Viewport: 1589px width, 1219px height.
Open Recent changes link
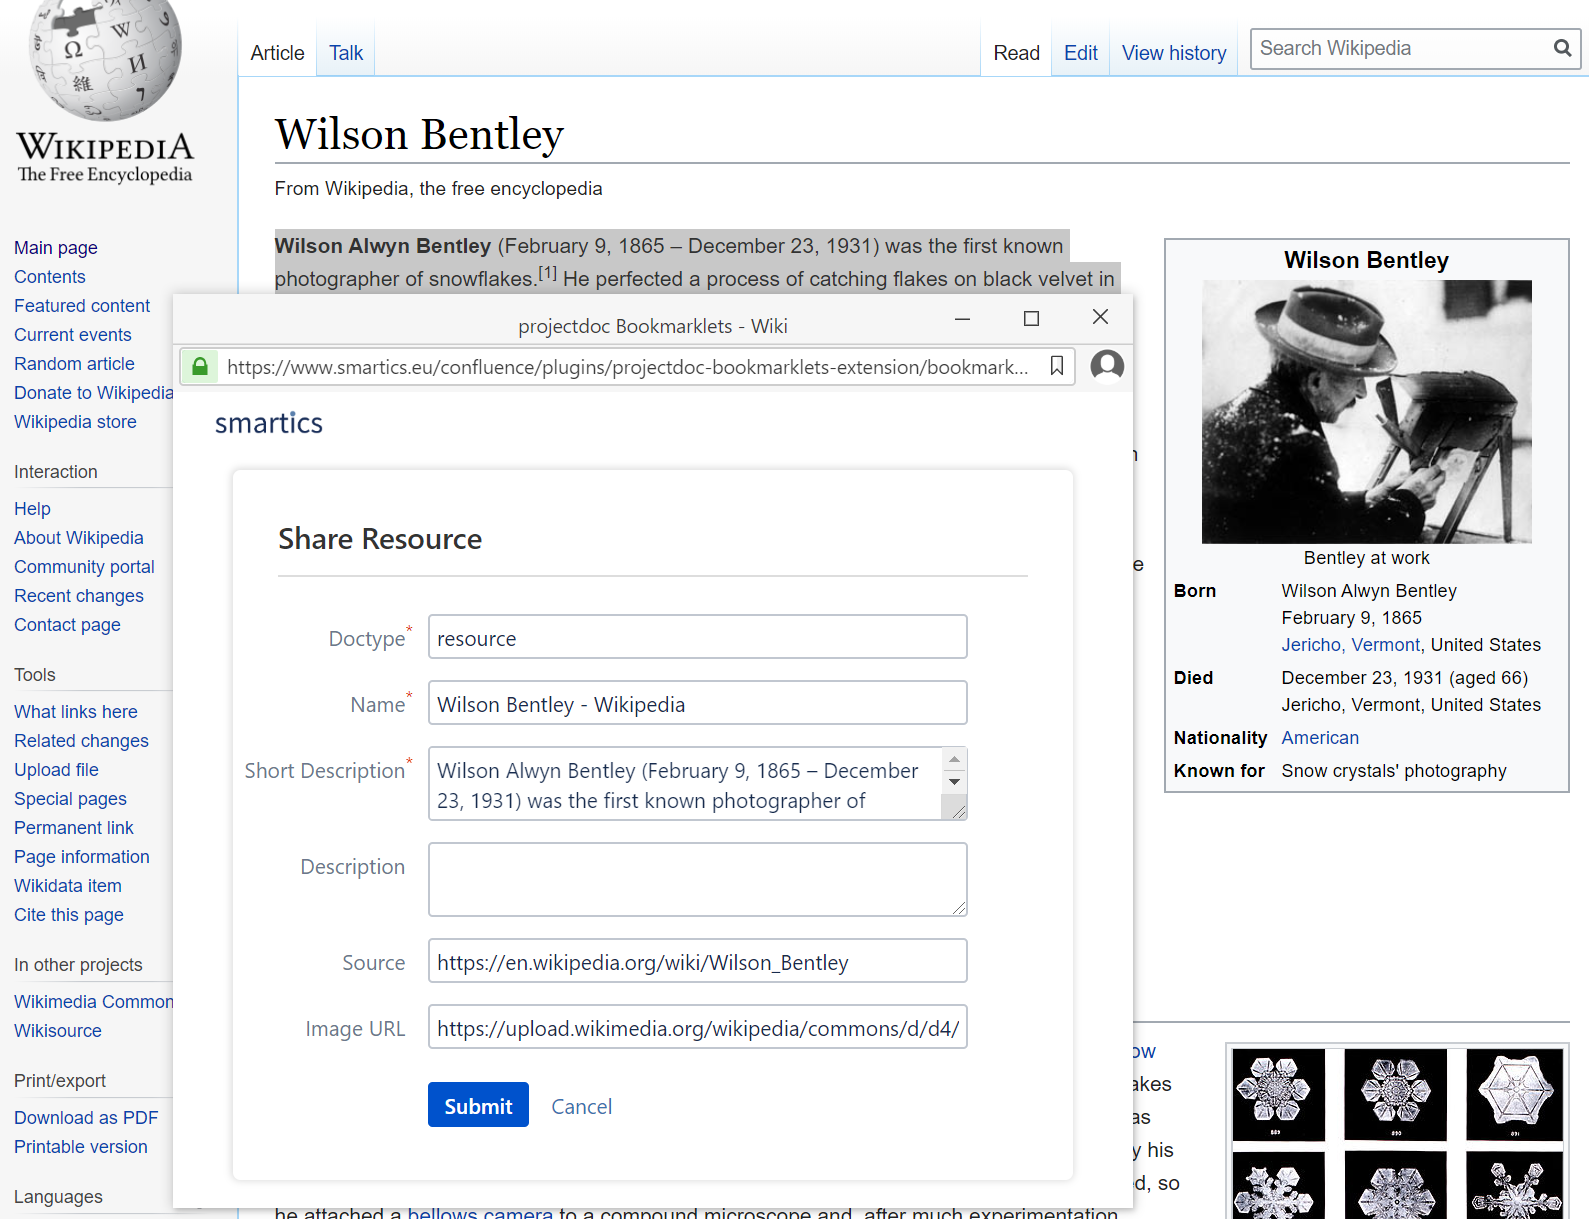point(79,596)
